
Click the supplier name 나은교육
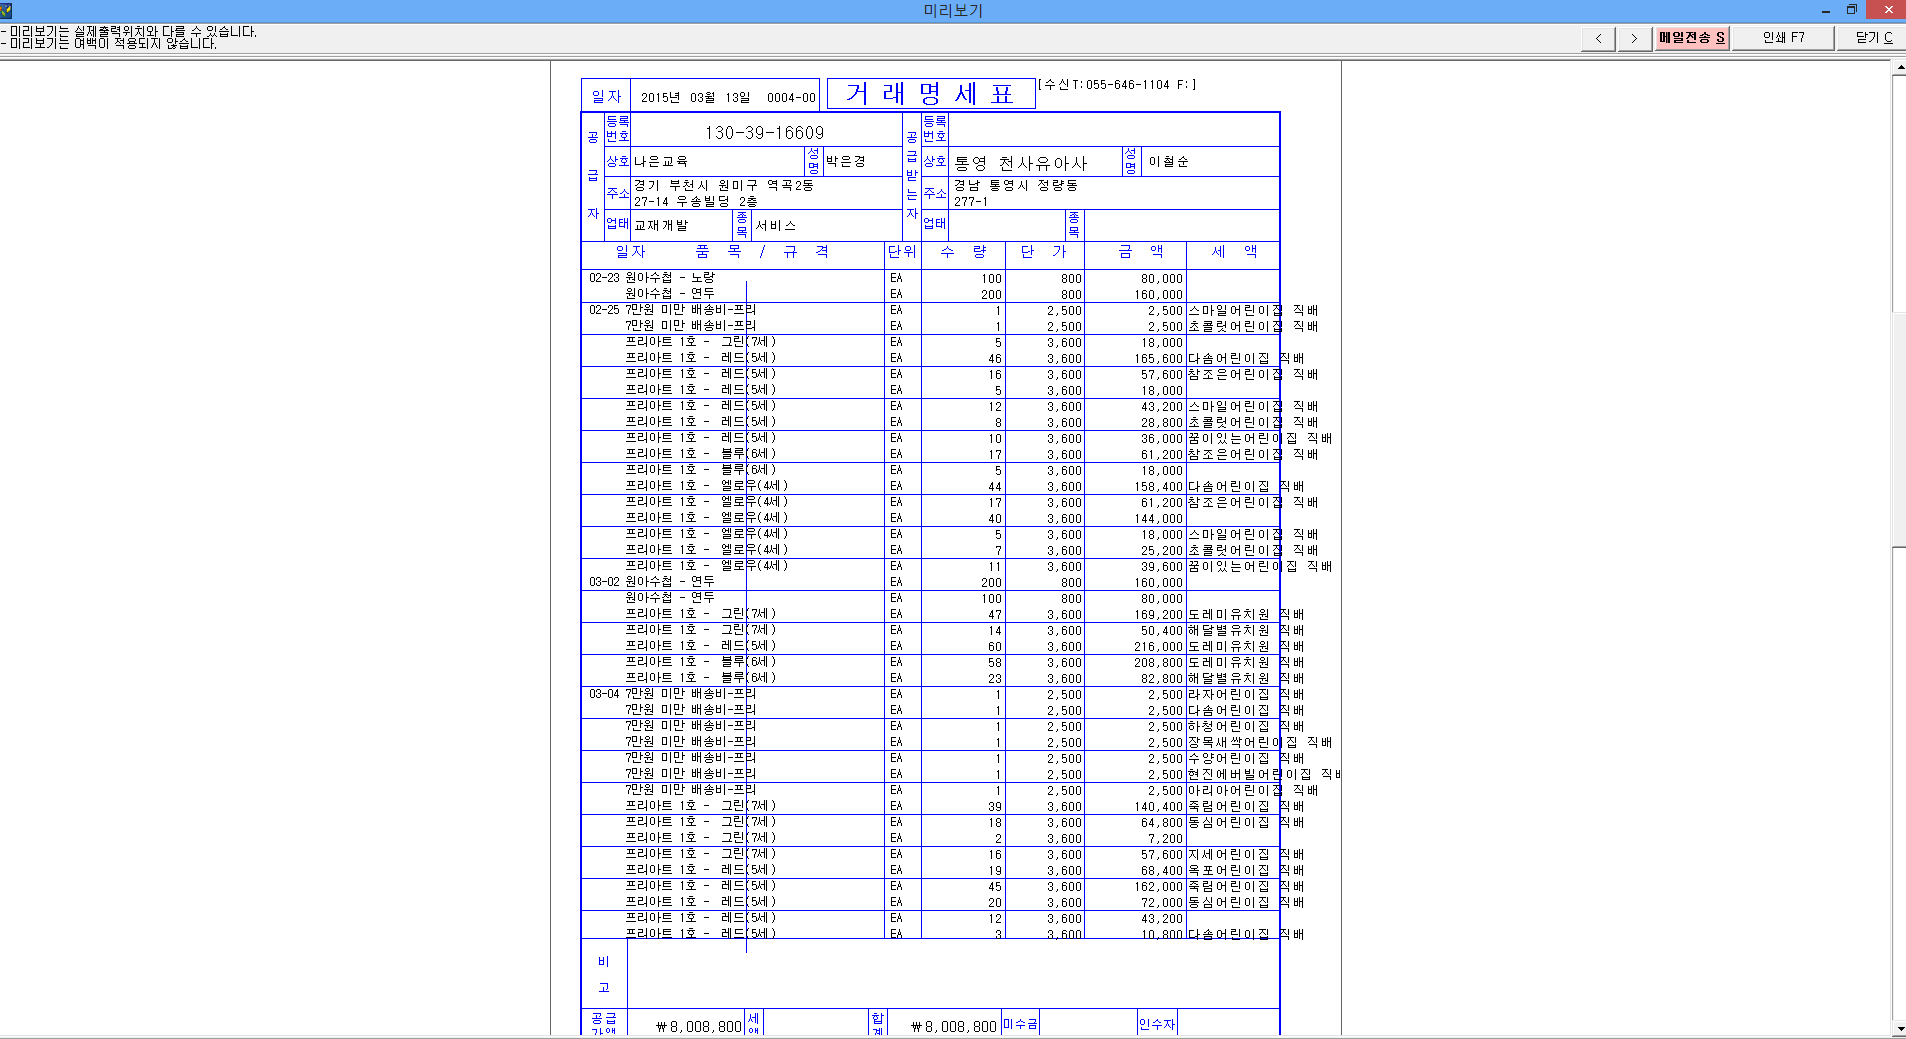(661, 162)
